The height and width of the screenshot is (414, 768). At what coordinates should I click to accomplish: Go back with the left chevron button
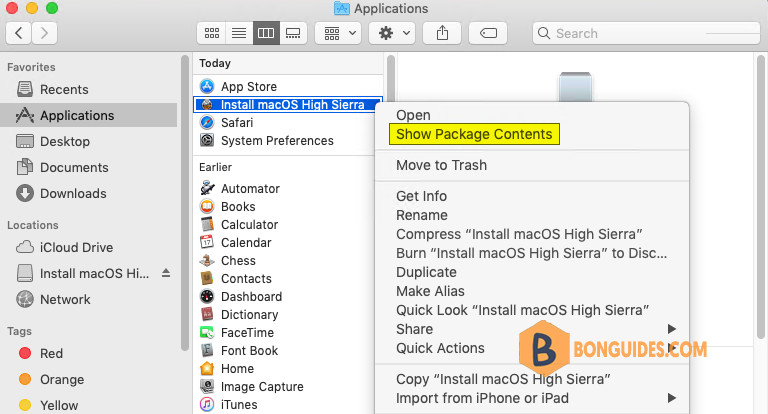point(19,33)
